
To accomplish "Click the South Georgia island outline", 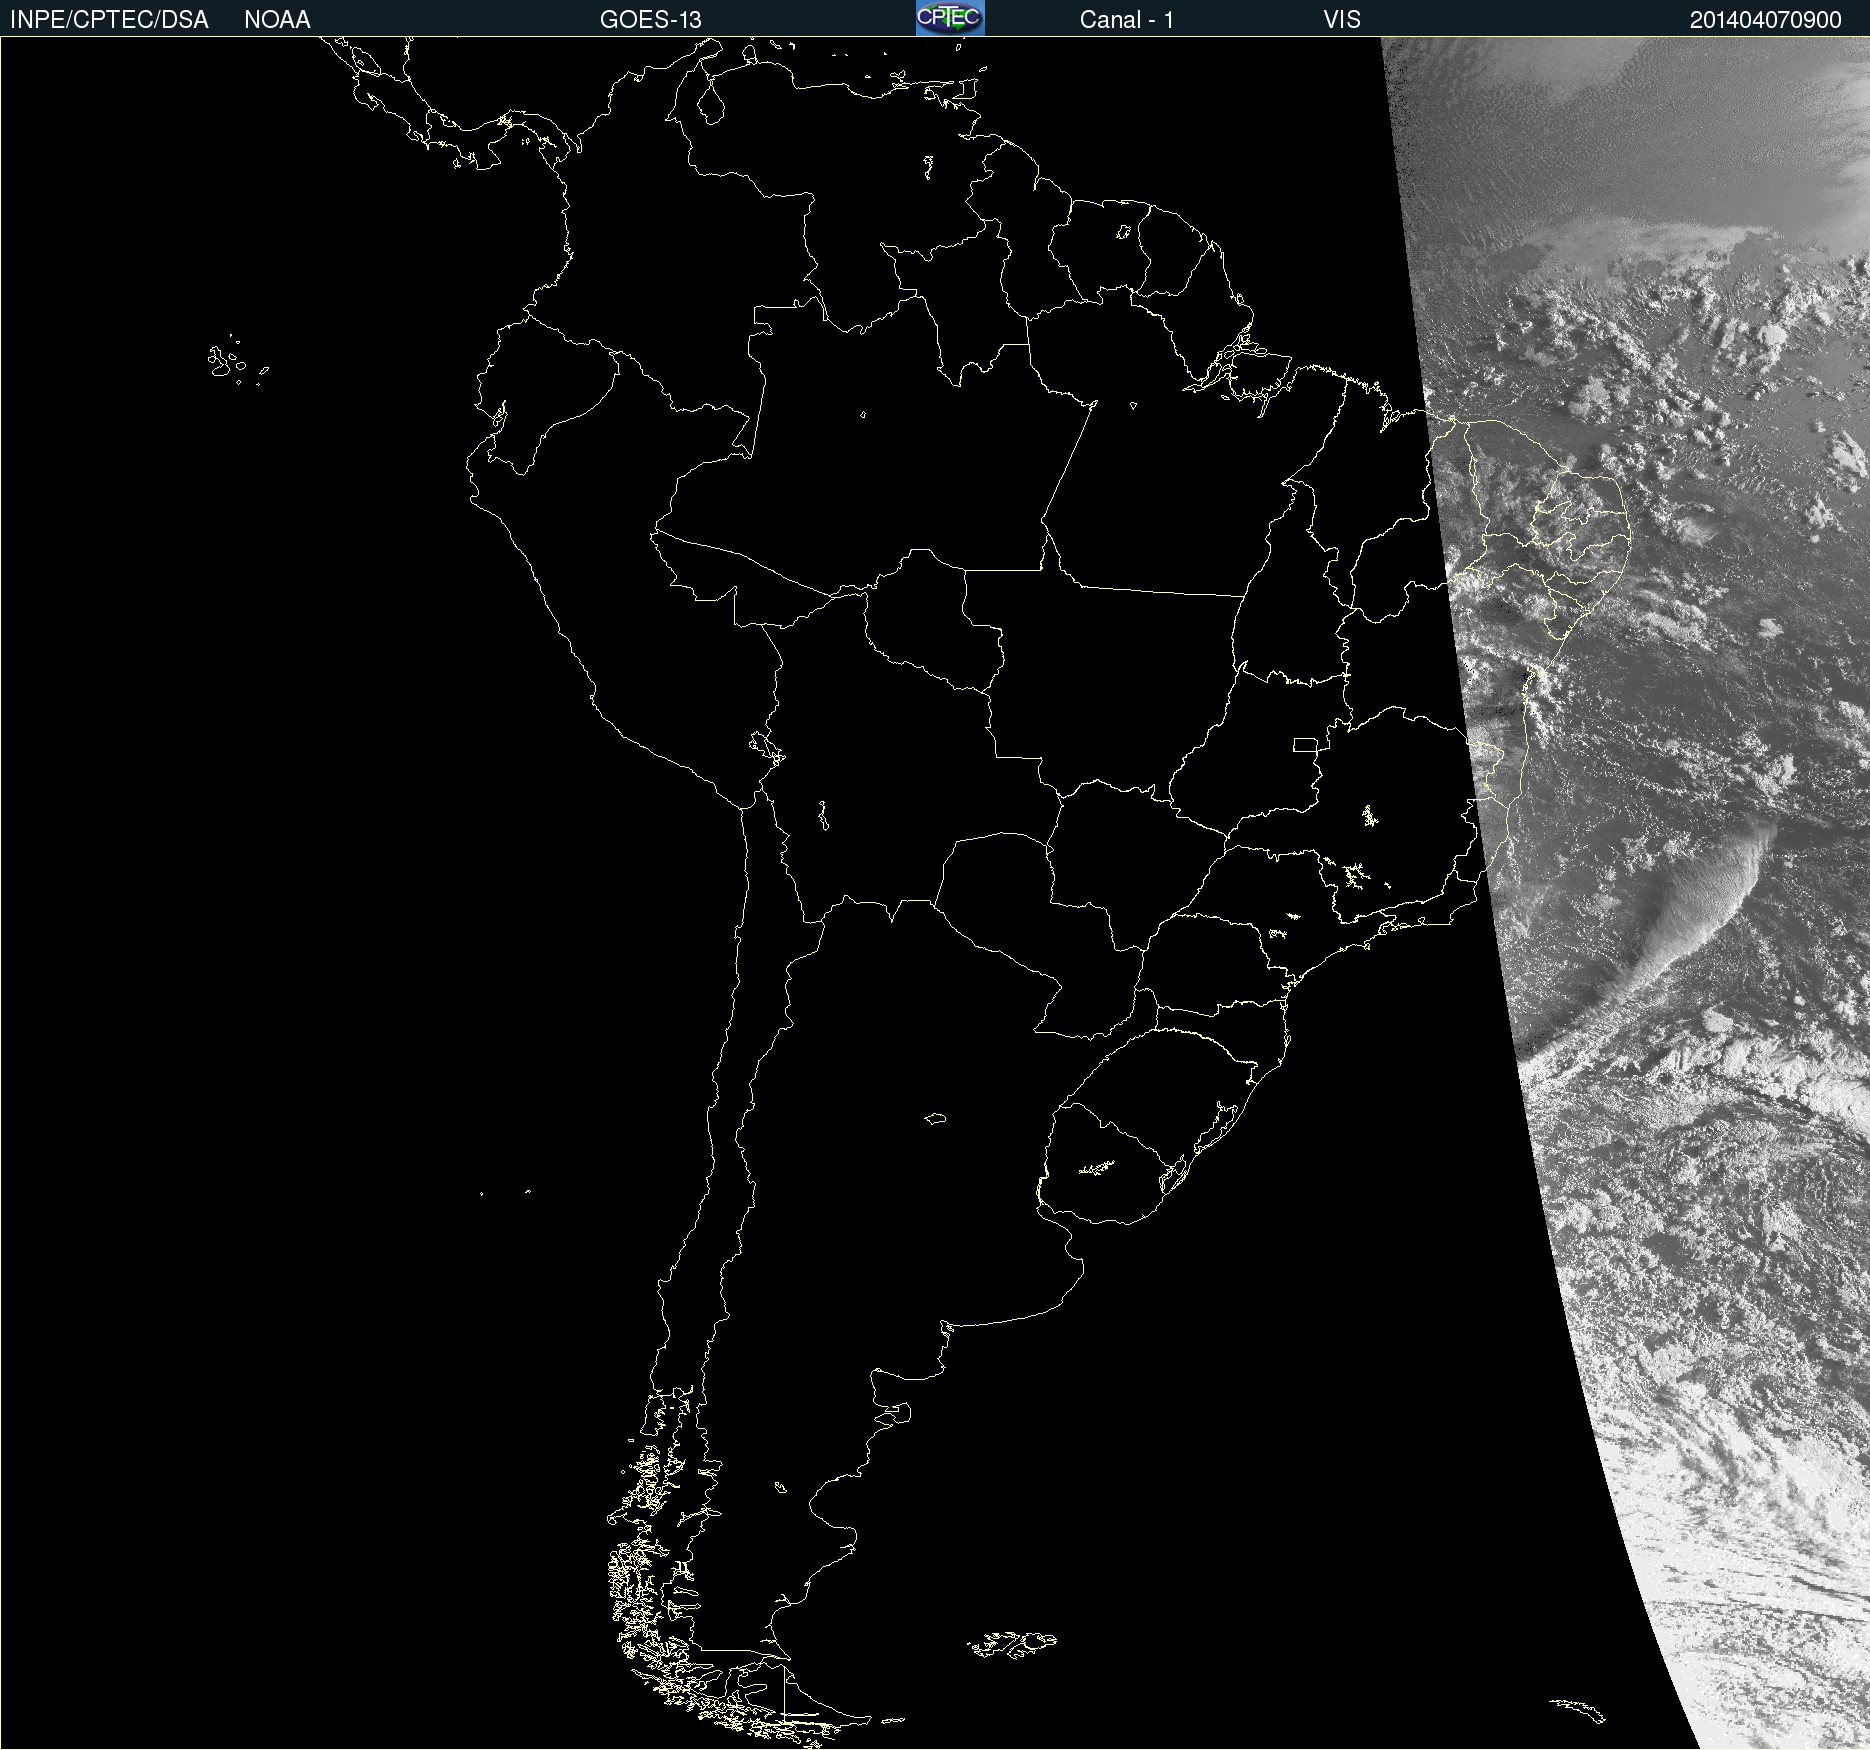I will coord(1577,1710).
